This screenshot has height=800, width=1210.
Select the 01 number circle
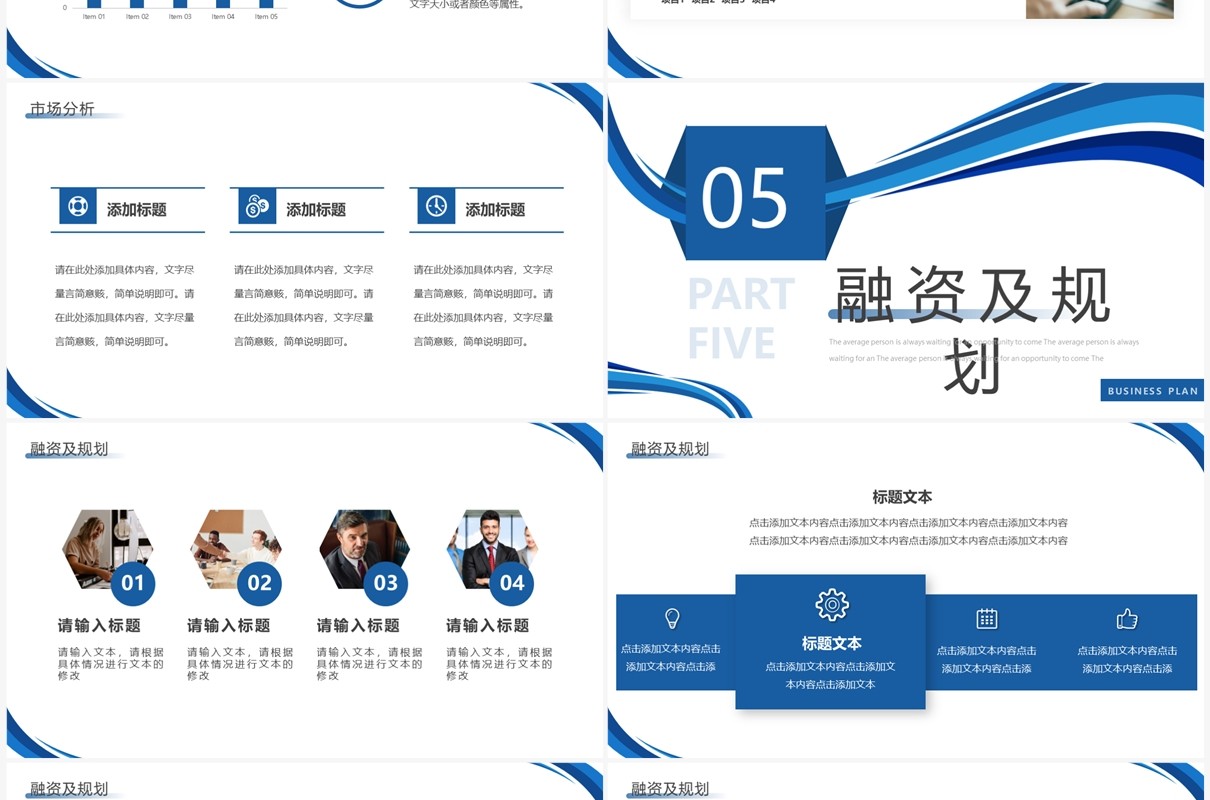click(x=133, y=583)
